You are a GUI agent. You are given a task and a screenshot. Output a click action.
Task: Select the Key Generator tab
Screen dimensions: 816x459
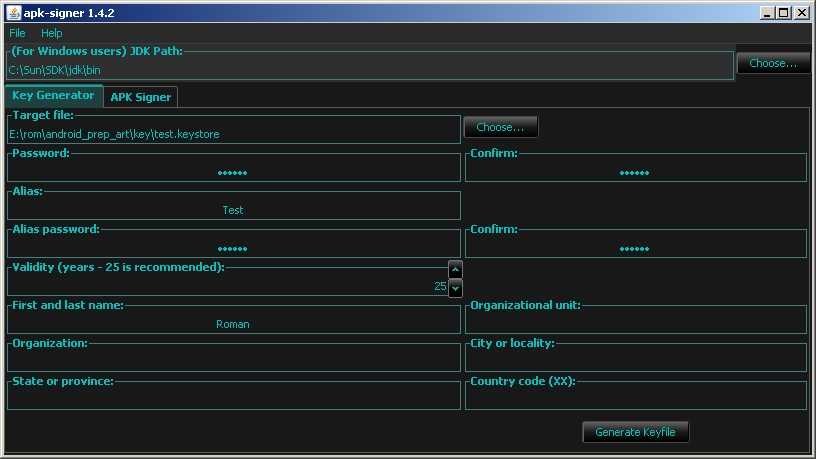(53, 95)
